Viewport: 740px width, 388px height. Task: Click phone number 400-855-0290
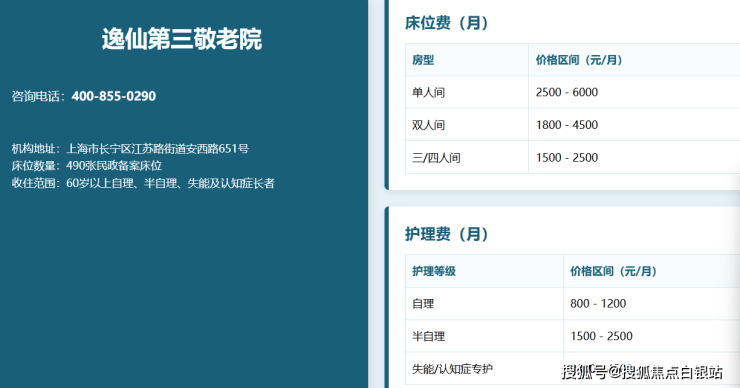pos(114,96)
